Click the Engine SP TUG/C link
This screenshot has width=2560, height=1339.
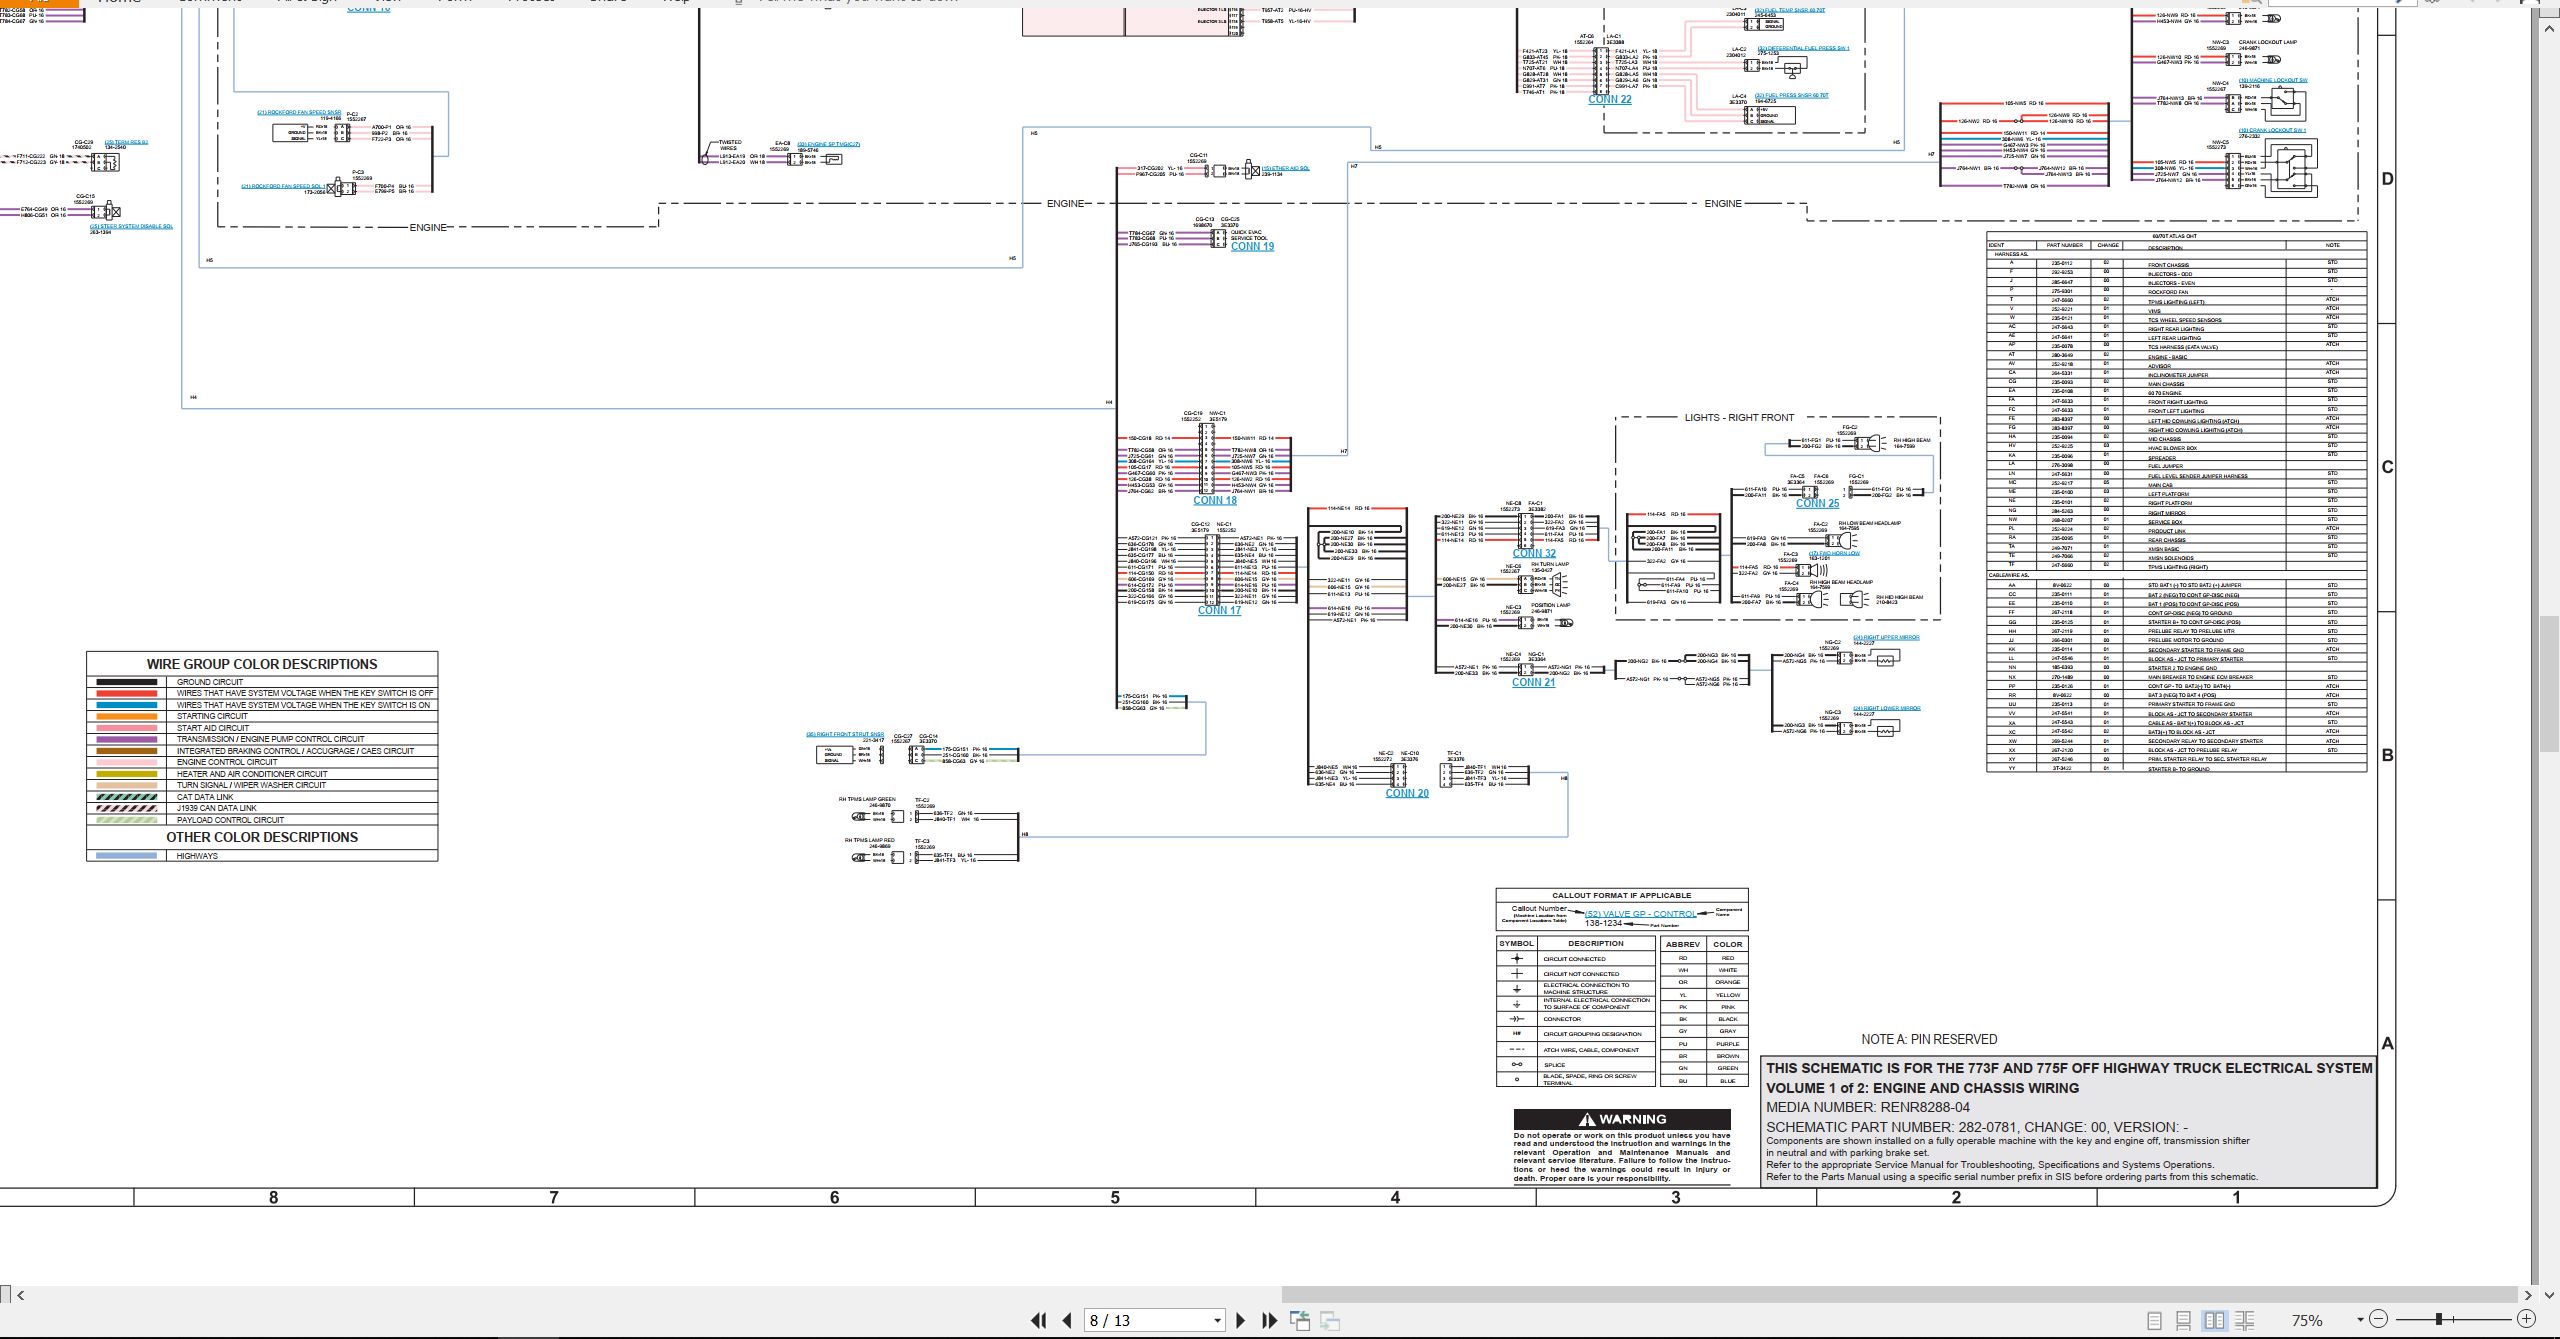829,144
